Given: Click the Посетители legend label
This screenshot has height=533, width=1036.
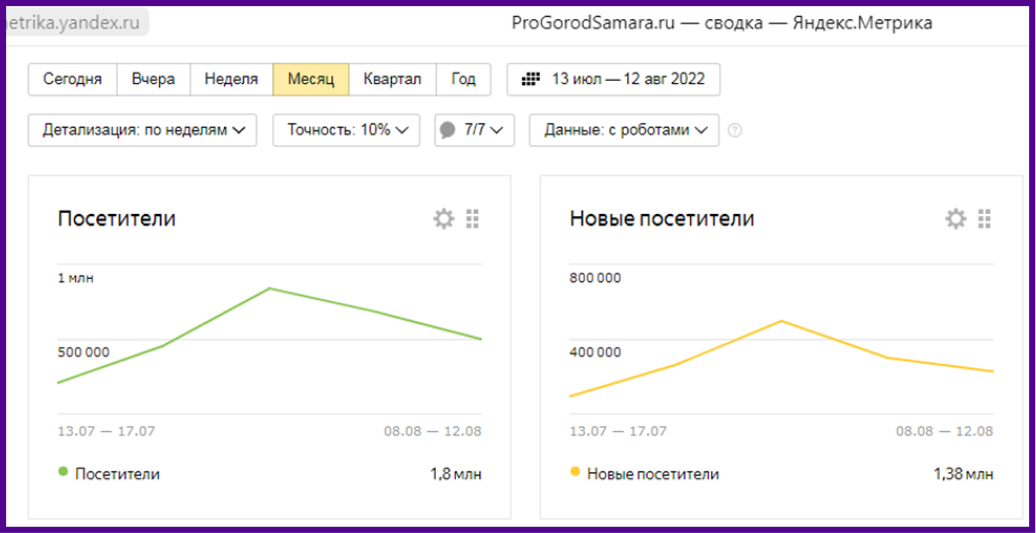Looking at the screenshot, I should (x=118, y=474).
